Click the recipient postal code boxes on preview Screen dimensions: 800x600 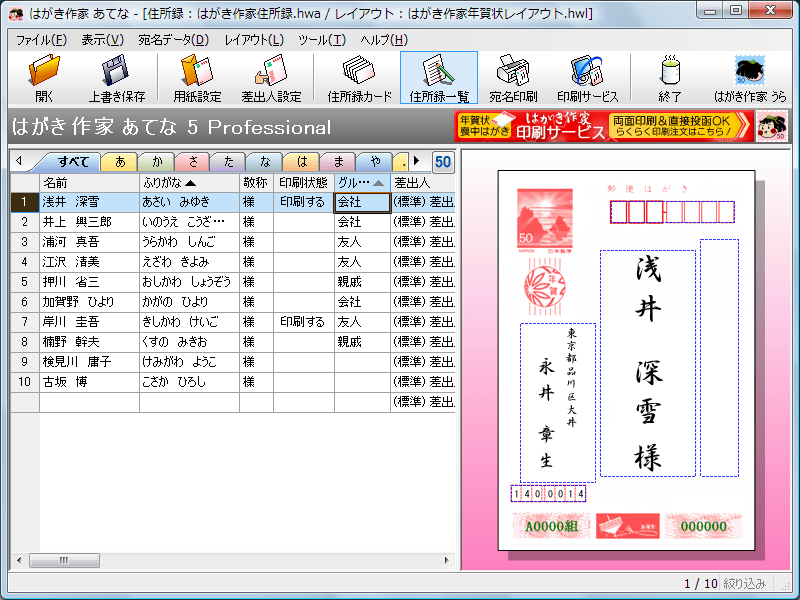click(x=672, y=212)
